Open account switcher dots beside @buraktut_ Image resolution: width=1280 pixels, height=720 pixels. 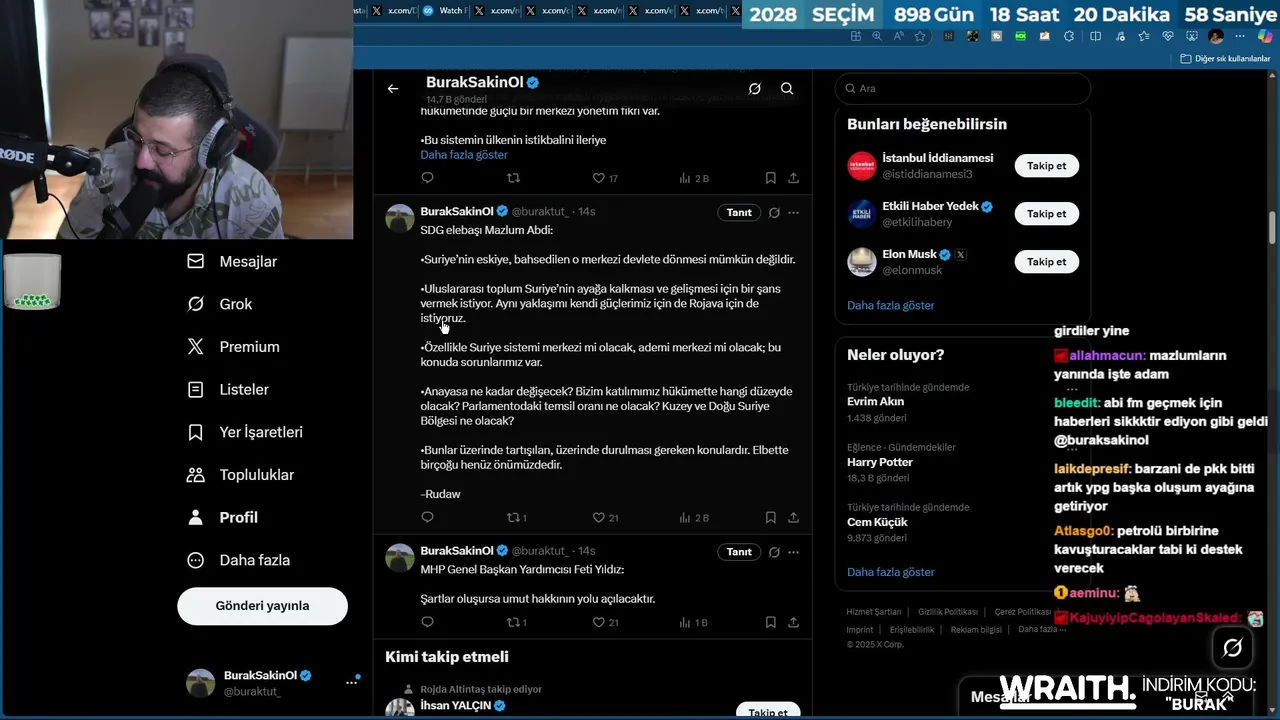[352, 682]
